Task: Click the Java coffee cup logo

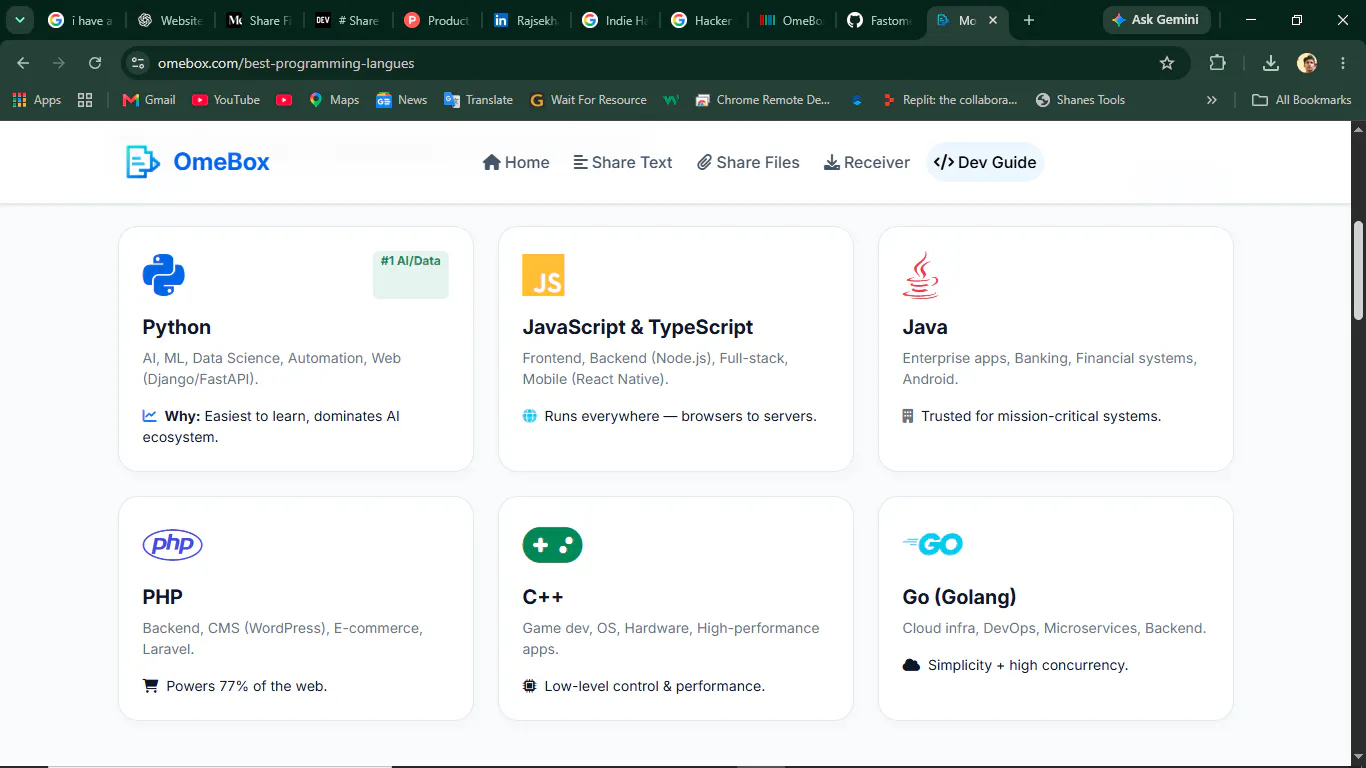Action: [921, 275]
